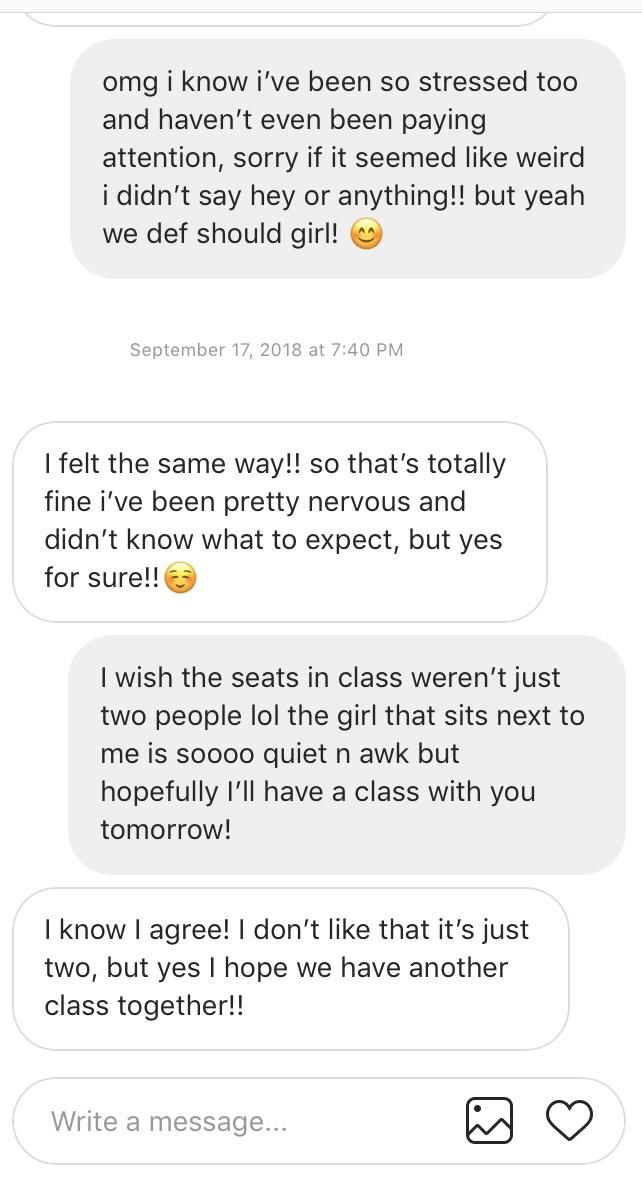Screen dimensions: 642x1181
Task: Click 'fine i've been pretty nervous' line
Action: tap(255, 502)
